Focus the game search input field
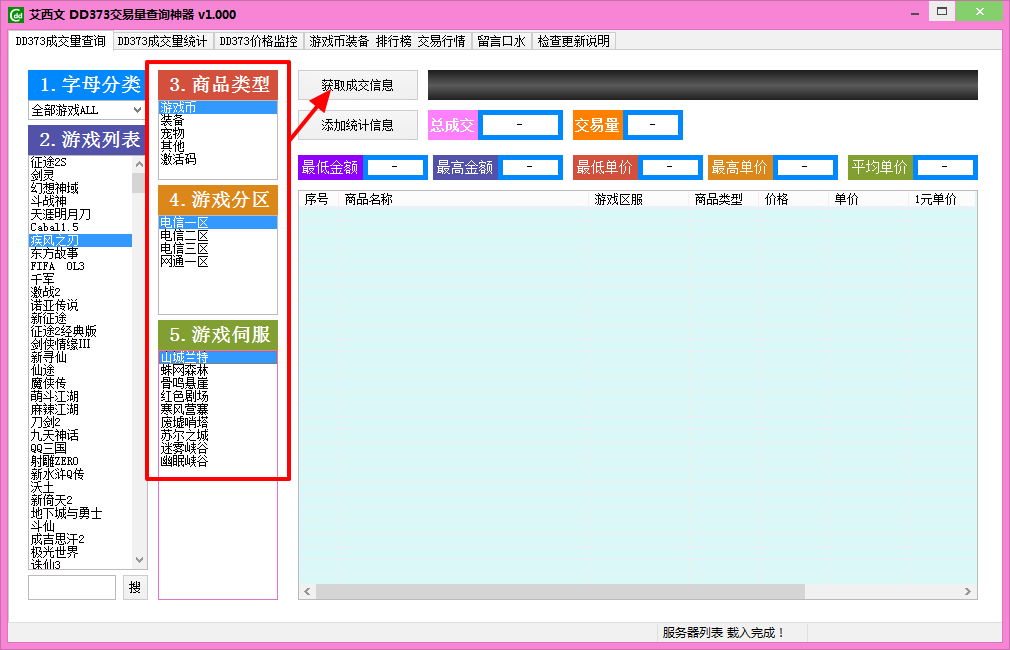1010x650 pixels. (x=72, y=587)
